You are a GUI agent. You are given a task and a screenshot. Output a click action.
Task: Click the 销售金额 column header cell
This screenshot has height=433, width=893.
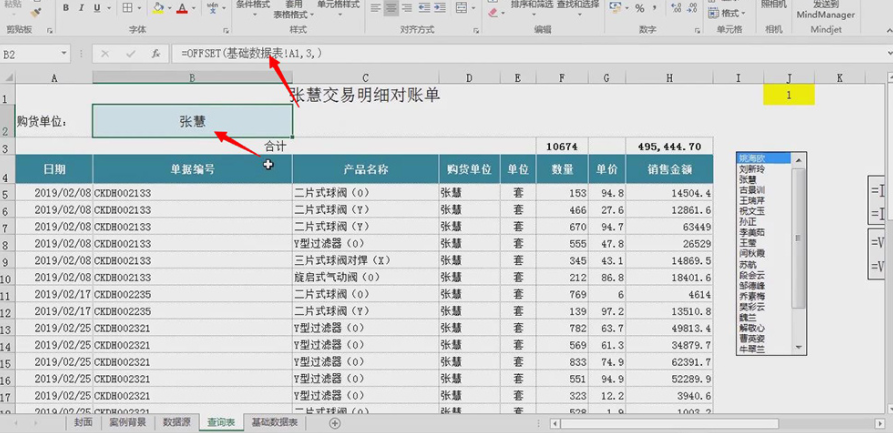669,169
